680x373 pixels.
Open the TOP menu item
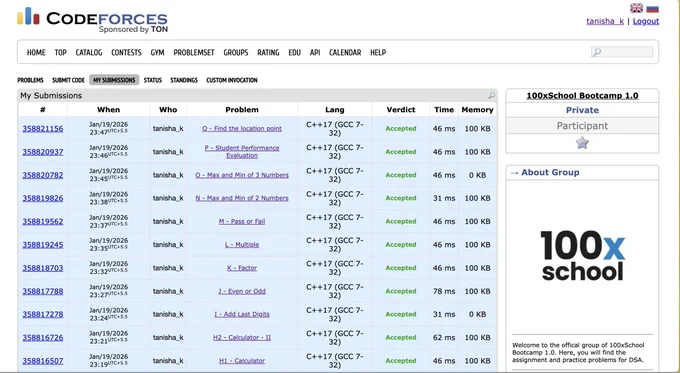click(60, 52)
